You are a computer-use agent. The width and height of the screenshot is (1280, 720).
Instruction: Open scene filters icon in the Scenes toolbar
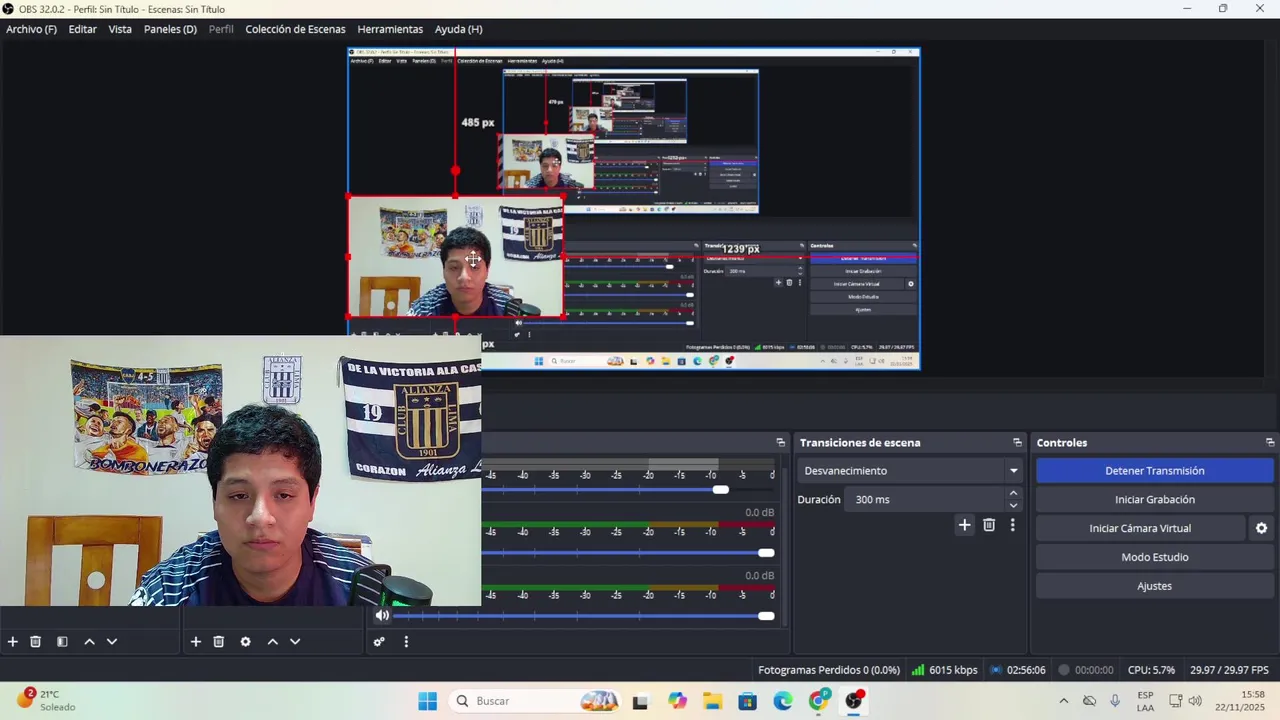pos(62,642)
